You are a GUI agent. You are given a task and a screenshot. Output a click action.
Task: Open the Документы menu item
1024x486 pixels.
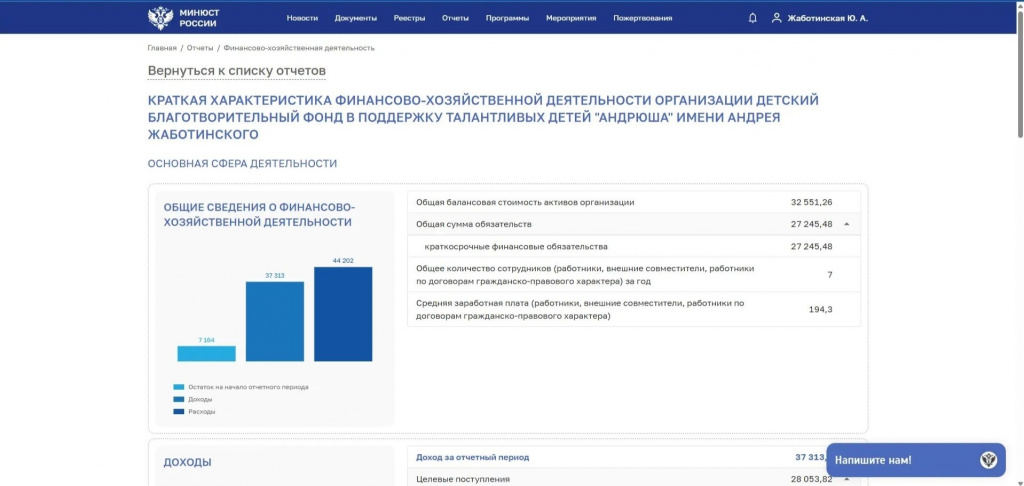click(356, 18)
